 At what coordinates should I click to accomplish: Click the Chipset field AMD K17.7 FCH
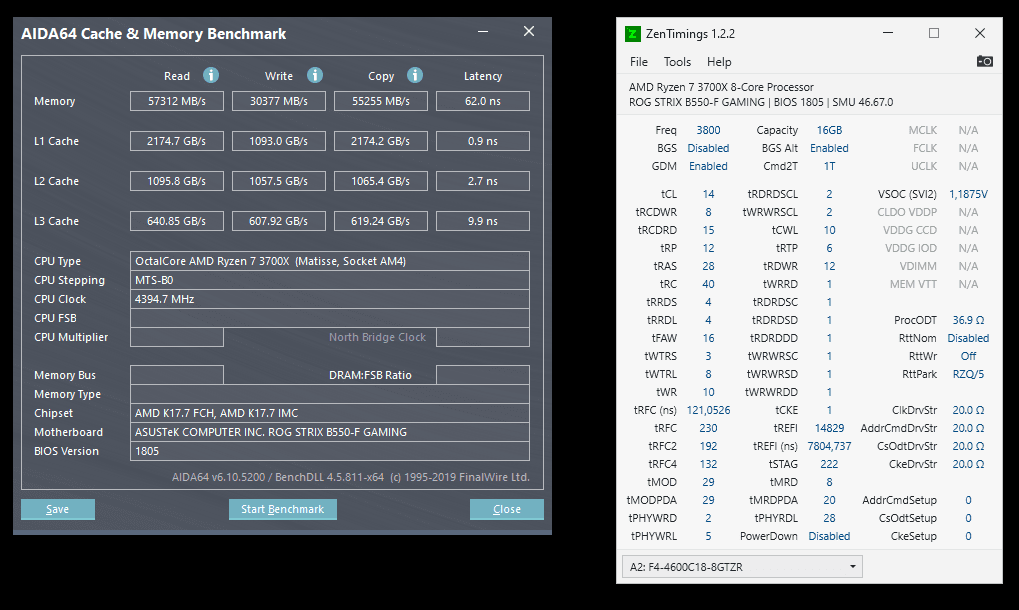pos(329,413)
